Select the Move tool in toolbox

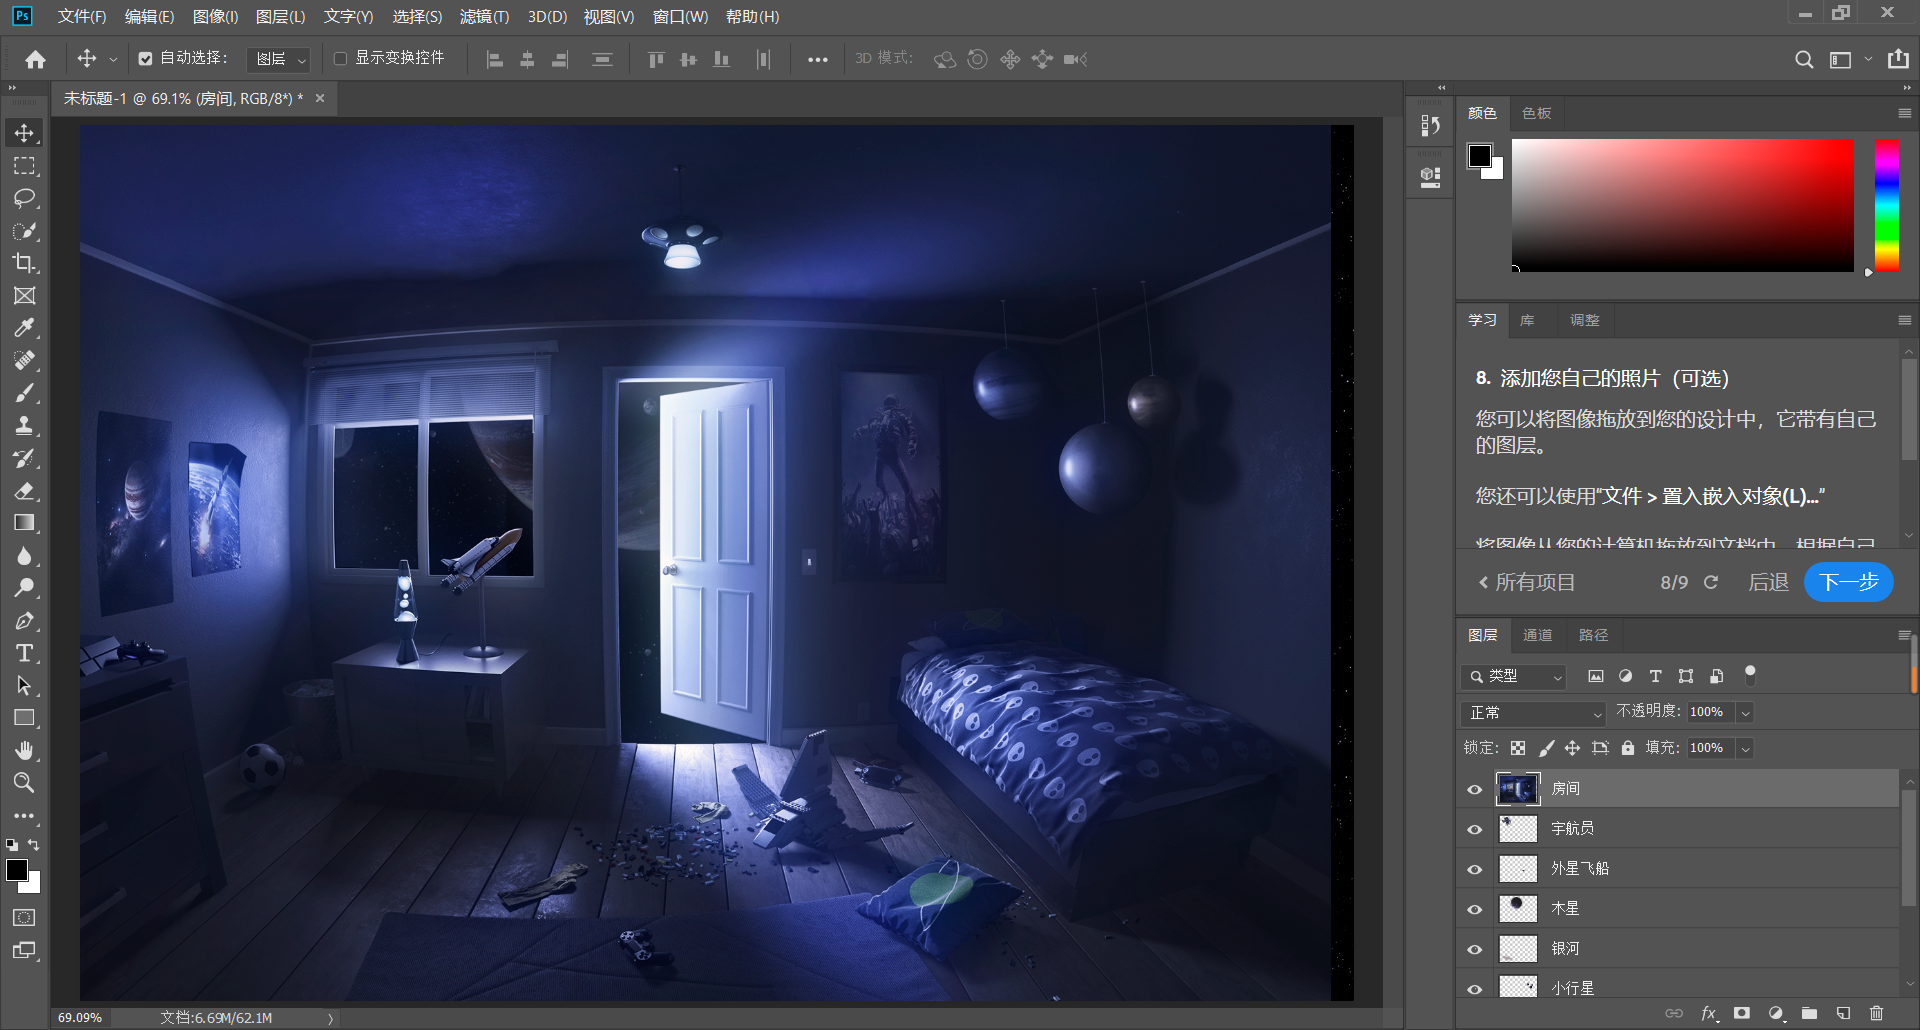click(24, 133)
